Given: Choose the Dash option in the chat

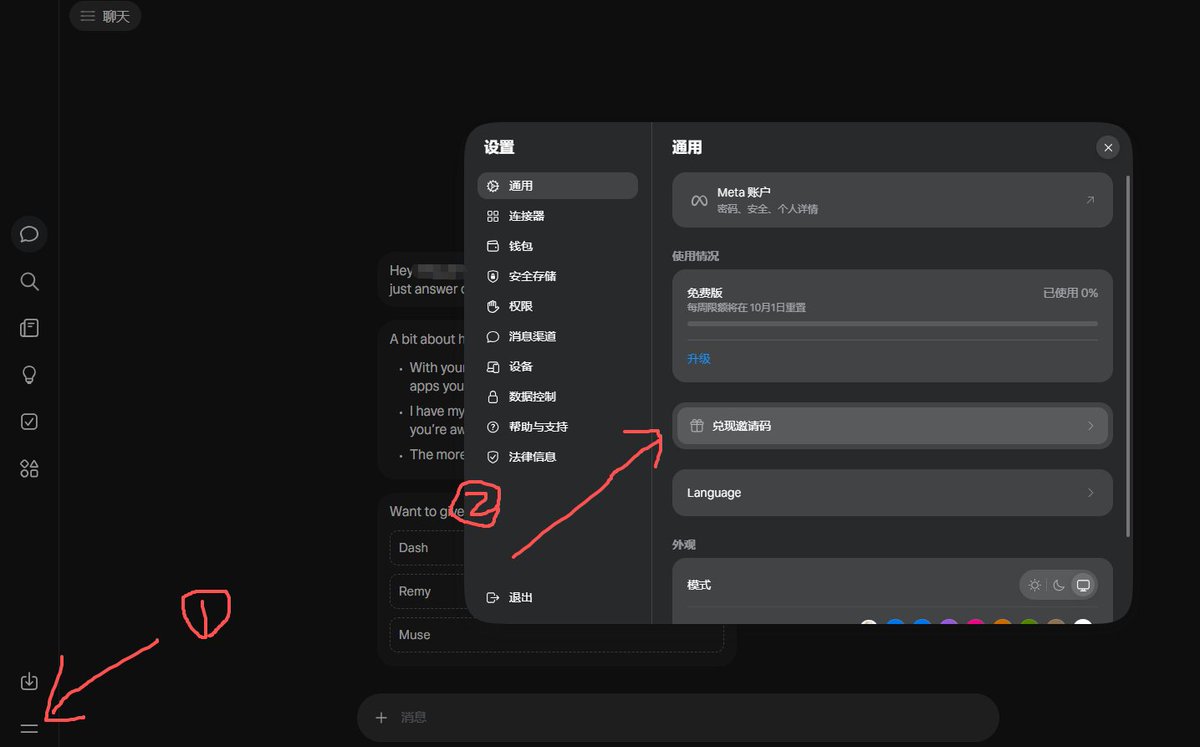Looking at the screenshot, I should [x=555, y=548].
